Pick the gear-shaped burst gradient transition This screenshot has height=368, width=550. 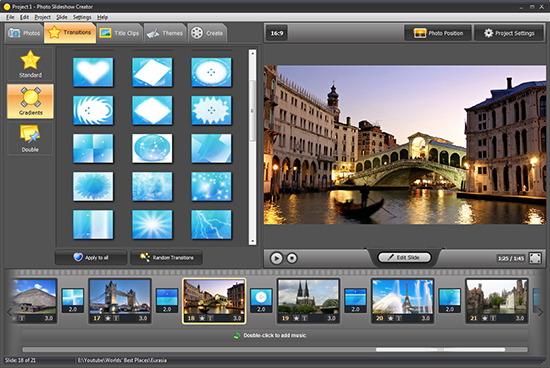click(x=211, y=110)
